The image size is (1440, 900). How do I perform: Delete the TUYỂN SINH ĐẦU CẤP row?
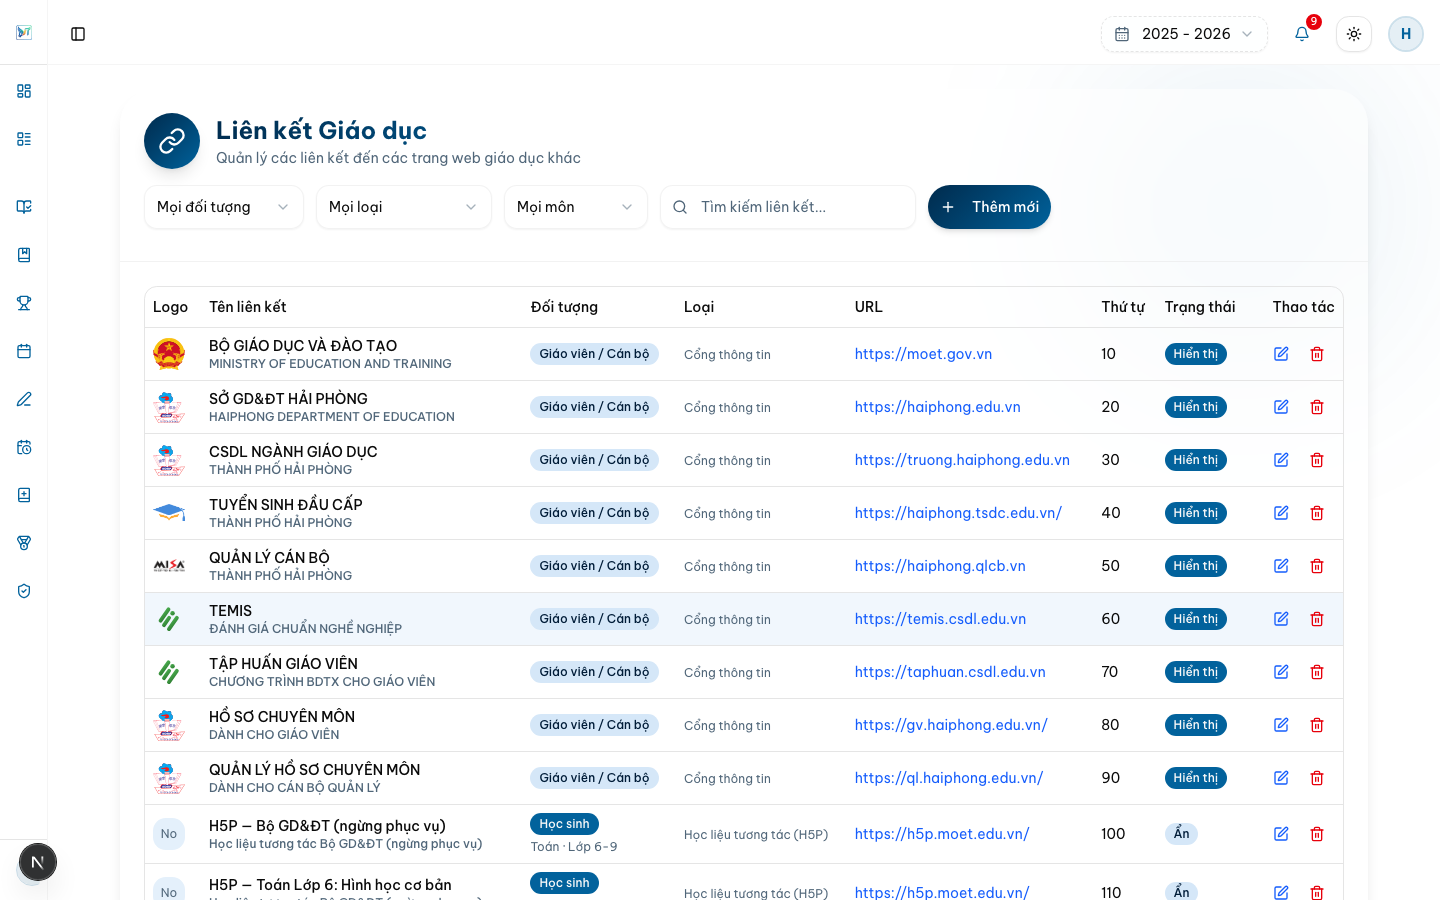tap(1317, 513)
